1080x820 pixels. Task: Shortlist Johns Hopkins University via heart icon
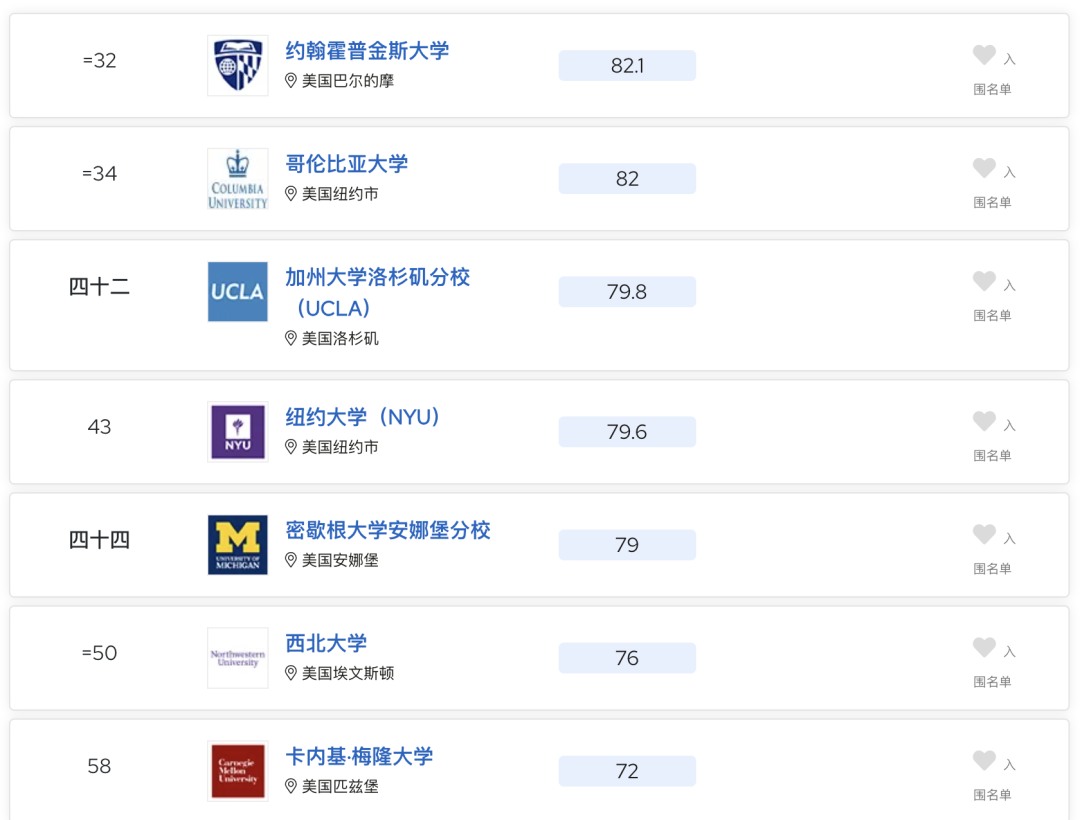coord(984,54)
